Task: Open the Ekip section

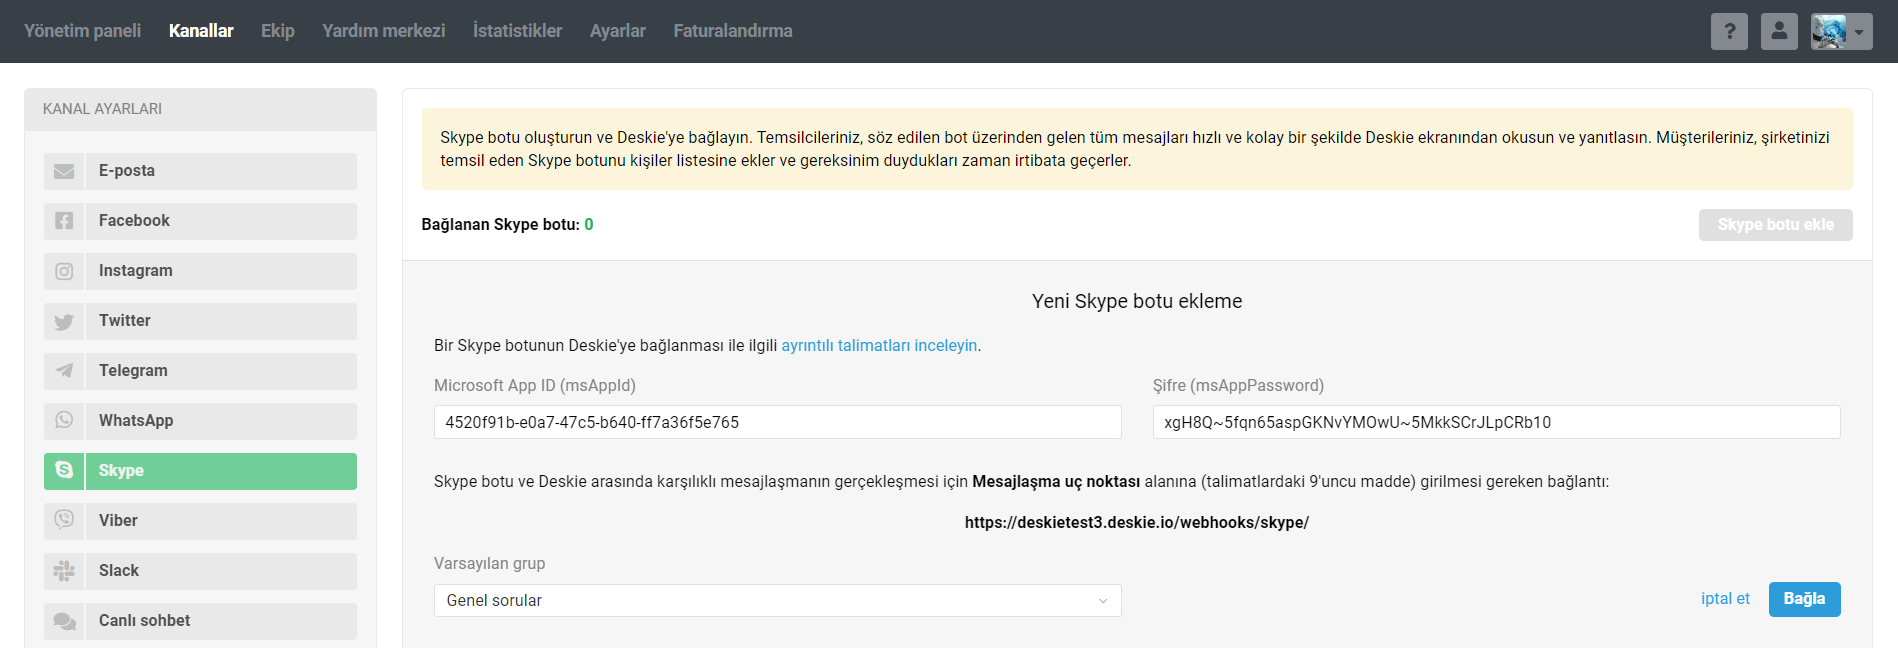Action: 278,31
